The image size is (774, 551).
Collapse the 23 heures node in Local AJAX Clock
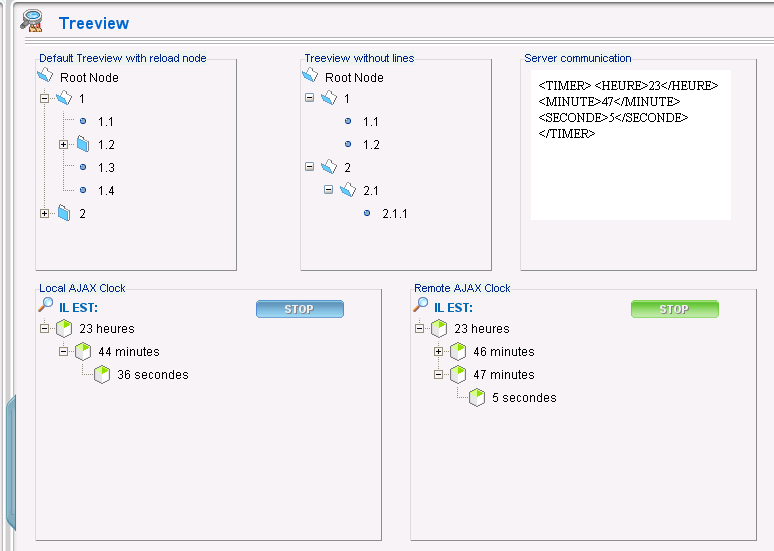[44, 328]
